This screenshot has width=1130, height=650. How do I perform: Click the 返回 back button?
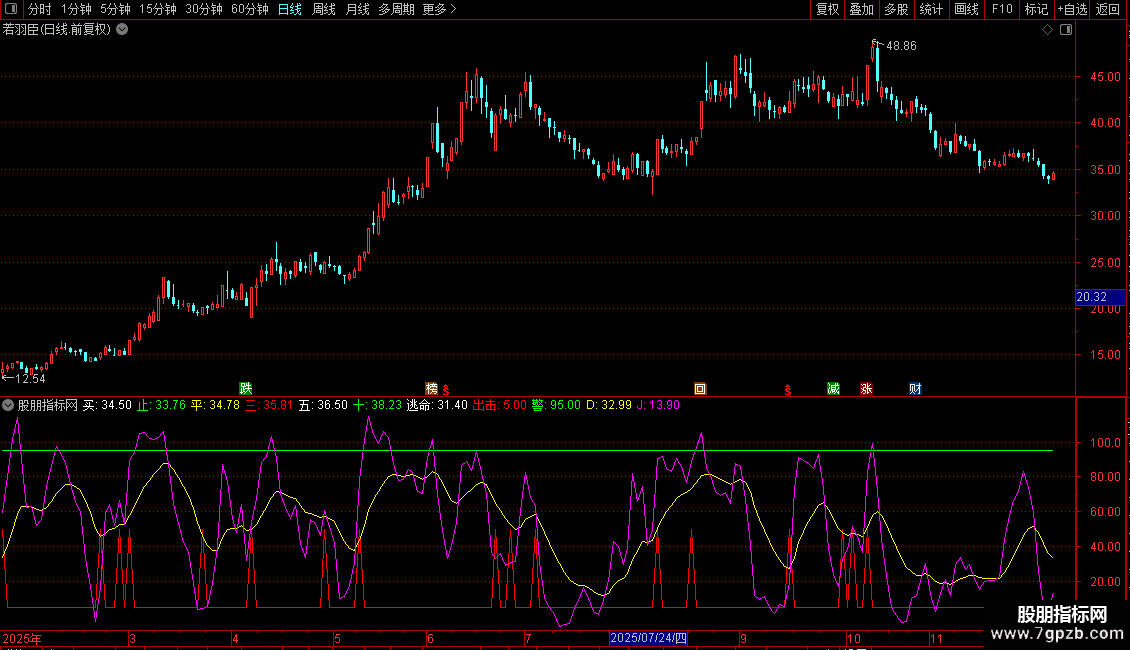tap(1108, 9)
